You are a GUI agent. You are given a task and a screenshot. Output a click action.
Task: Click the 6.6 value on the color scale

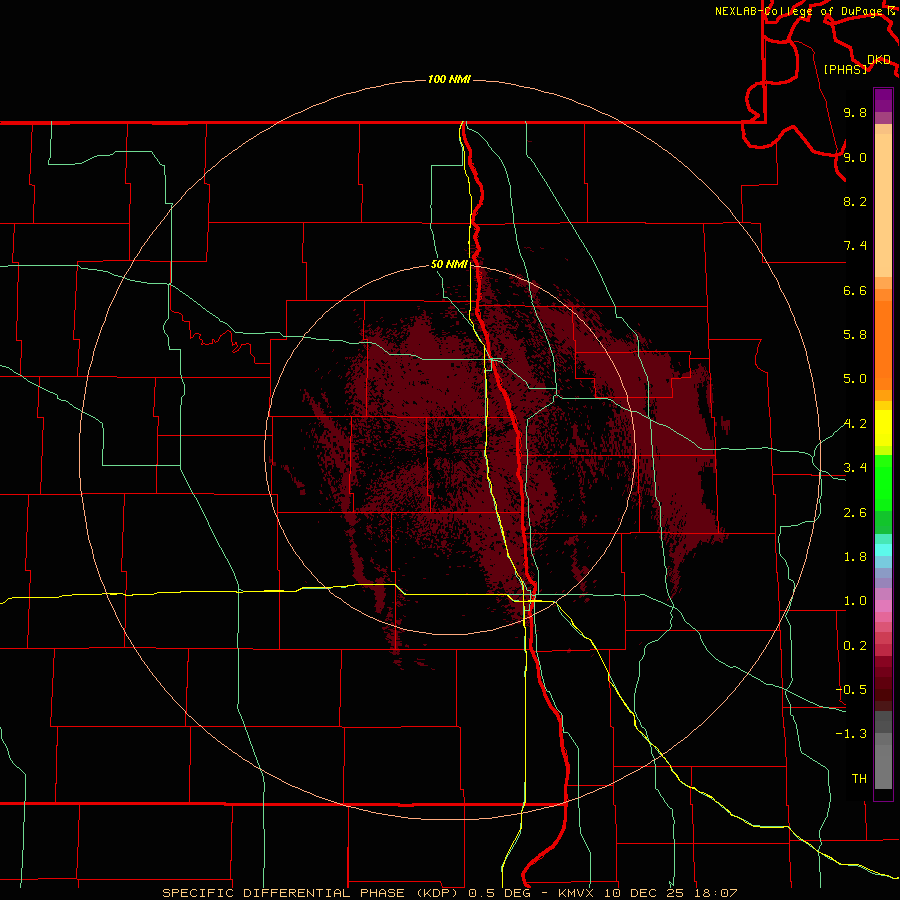(x=855, y=290)
